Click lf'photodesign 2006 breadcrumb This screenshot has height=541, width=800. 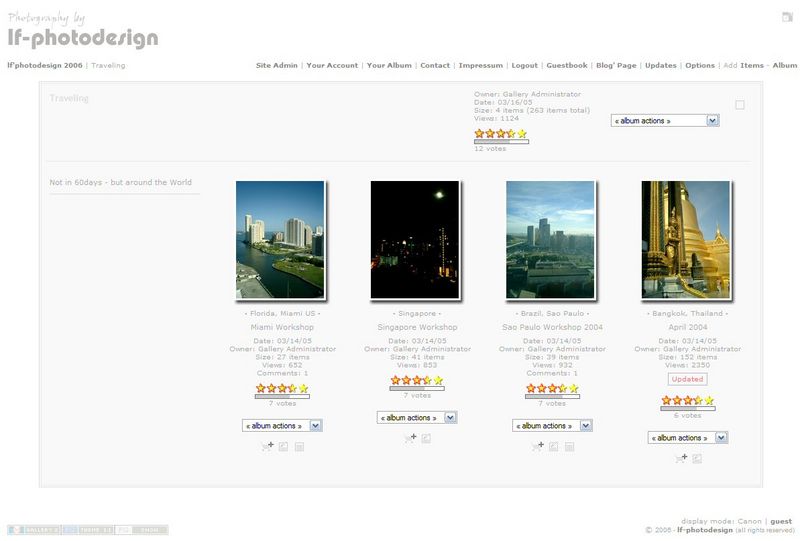pyautogui.click(x=45, y=65)
